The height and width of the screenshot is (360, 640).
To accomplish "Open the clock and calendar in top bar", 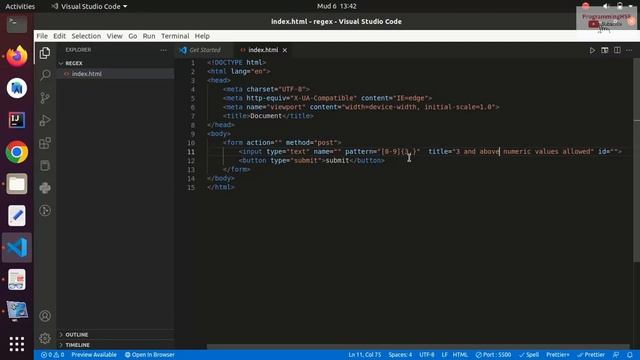I will click(x=336, y=6).
